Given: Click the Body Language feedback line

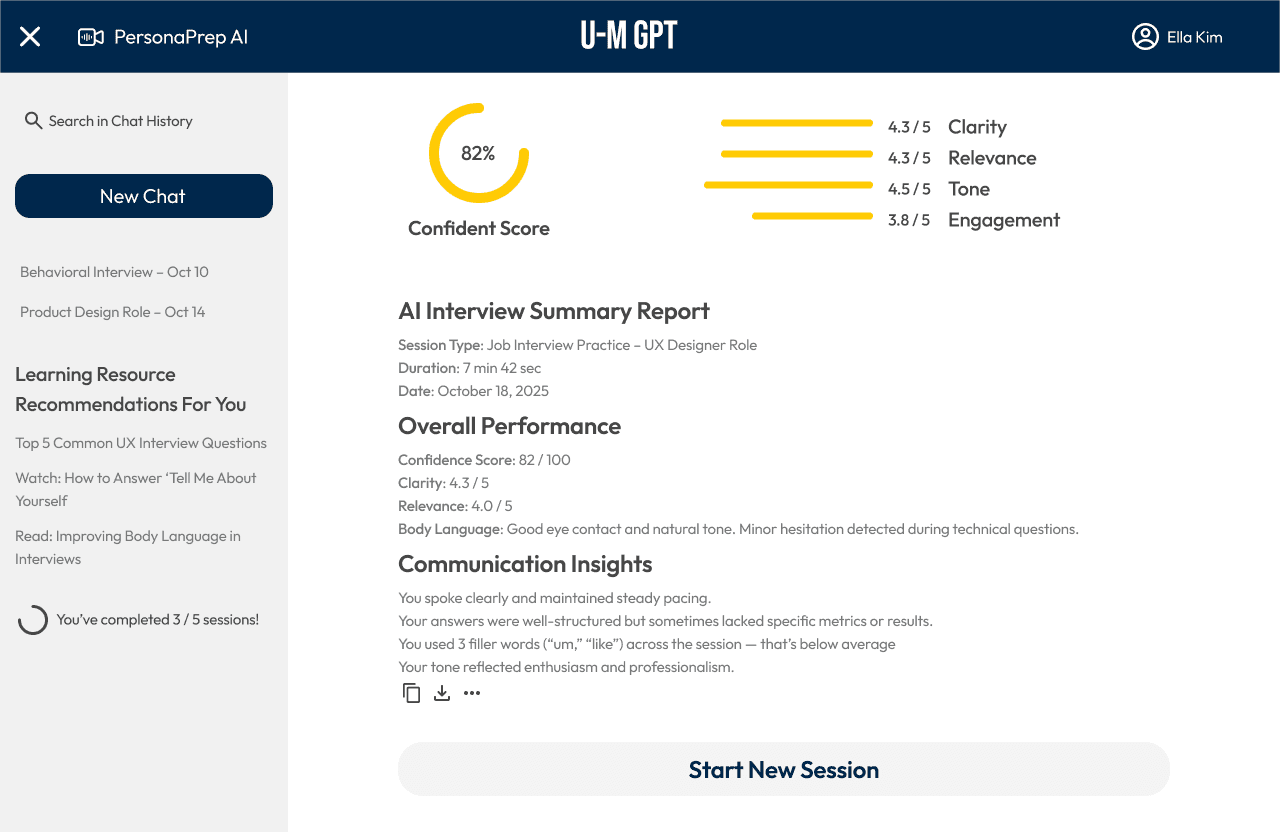Looking at the screenshot, I should (738, 529).
